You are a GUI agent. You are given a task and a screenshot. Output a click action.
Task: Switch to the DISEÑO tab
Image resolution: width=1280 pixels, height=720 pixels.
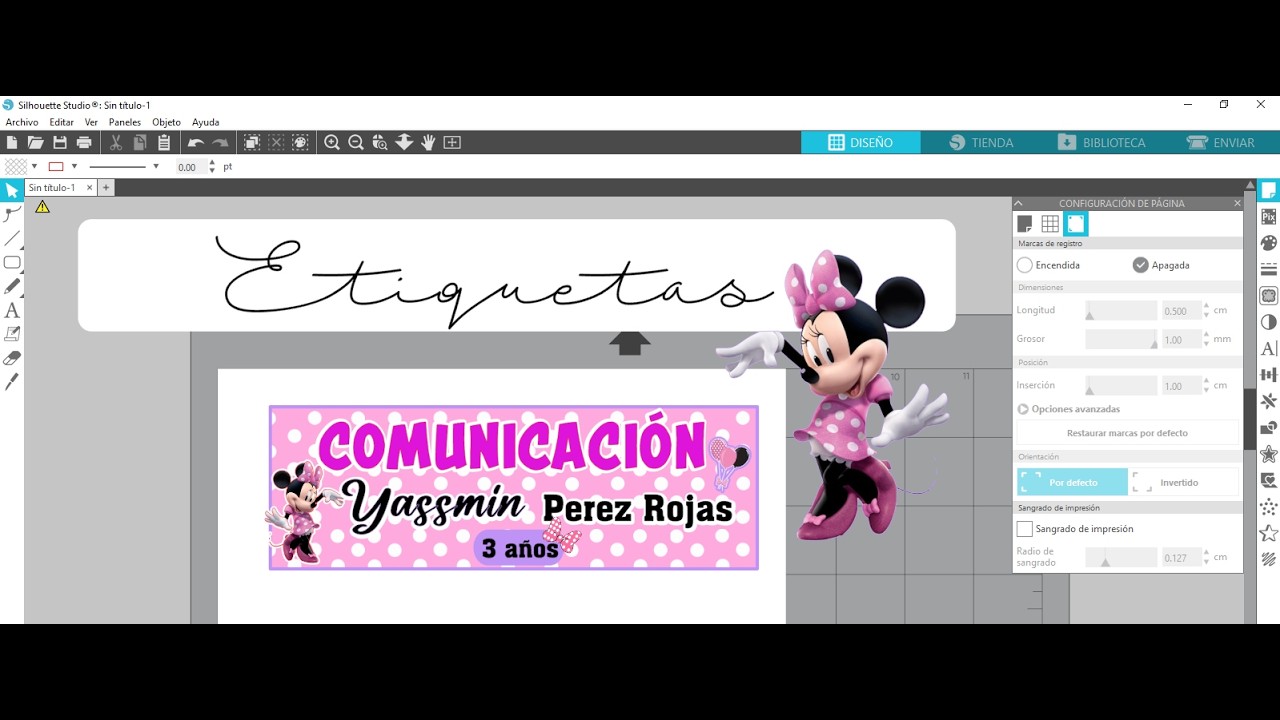click(860, 143)
